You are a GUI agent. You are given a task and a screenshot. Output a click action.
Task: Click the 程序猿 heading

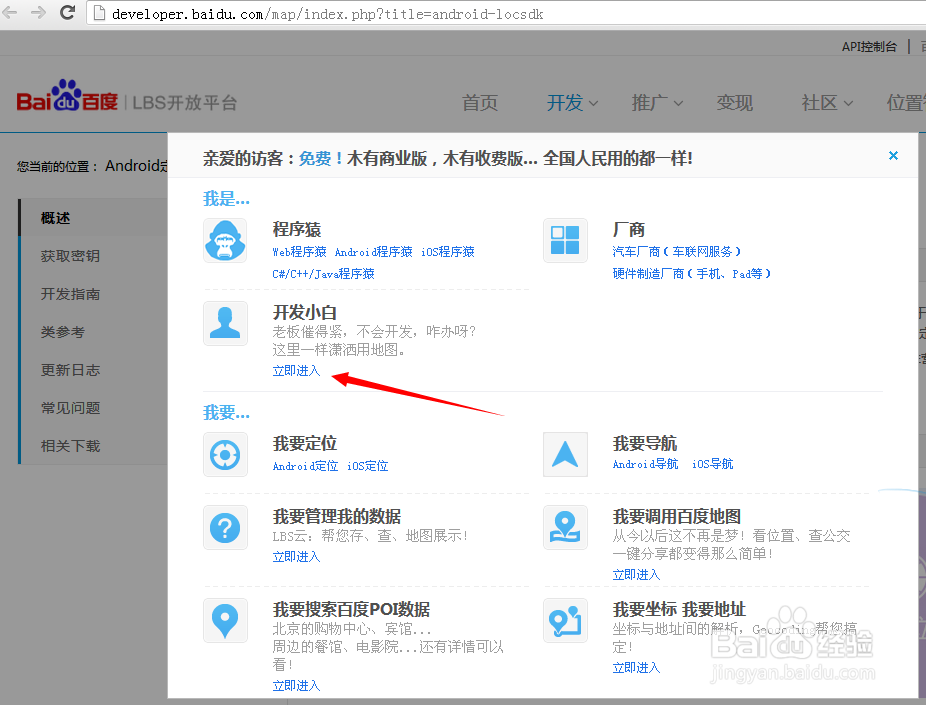coord(296,229)
